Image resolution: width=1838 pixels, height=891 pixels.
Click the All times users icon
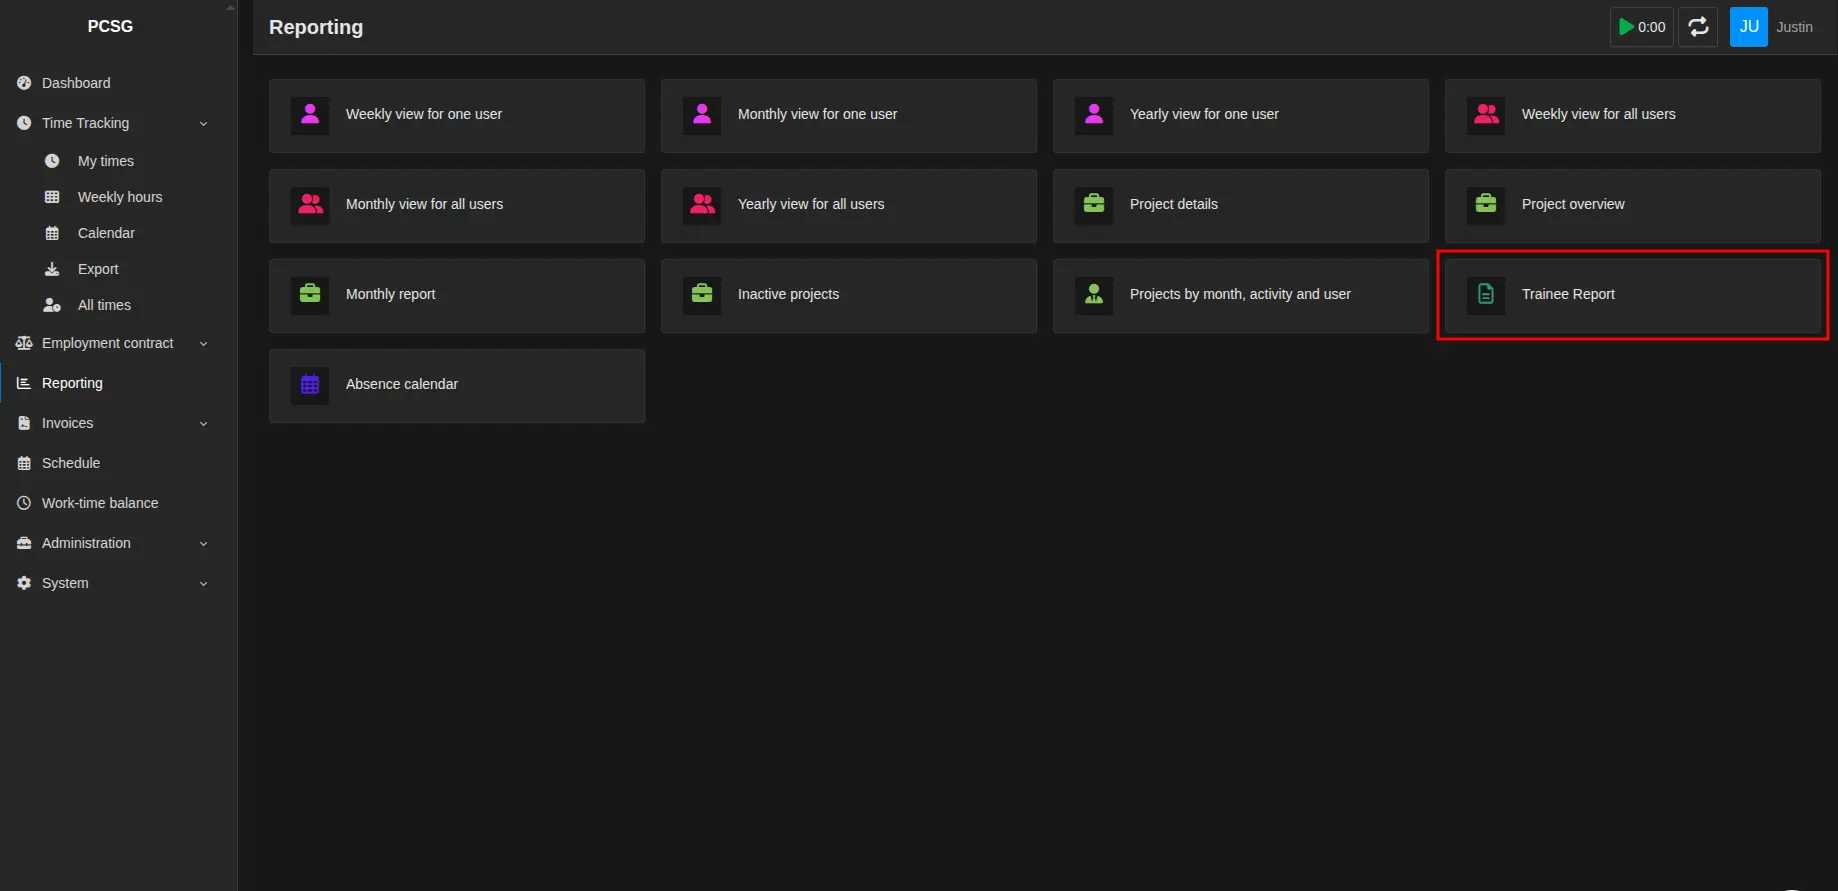[x=52, y=305]
